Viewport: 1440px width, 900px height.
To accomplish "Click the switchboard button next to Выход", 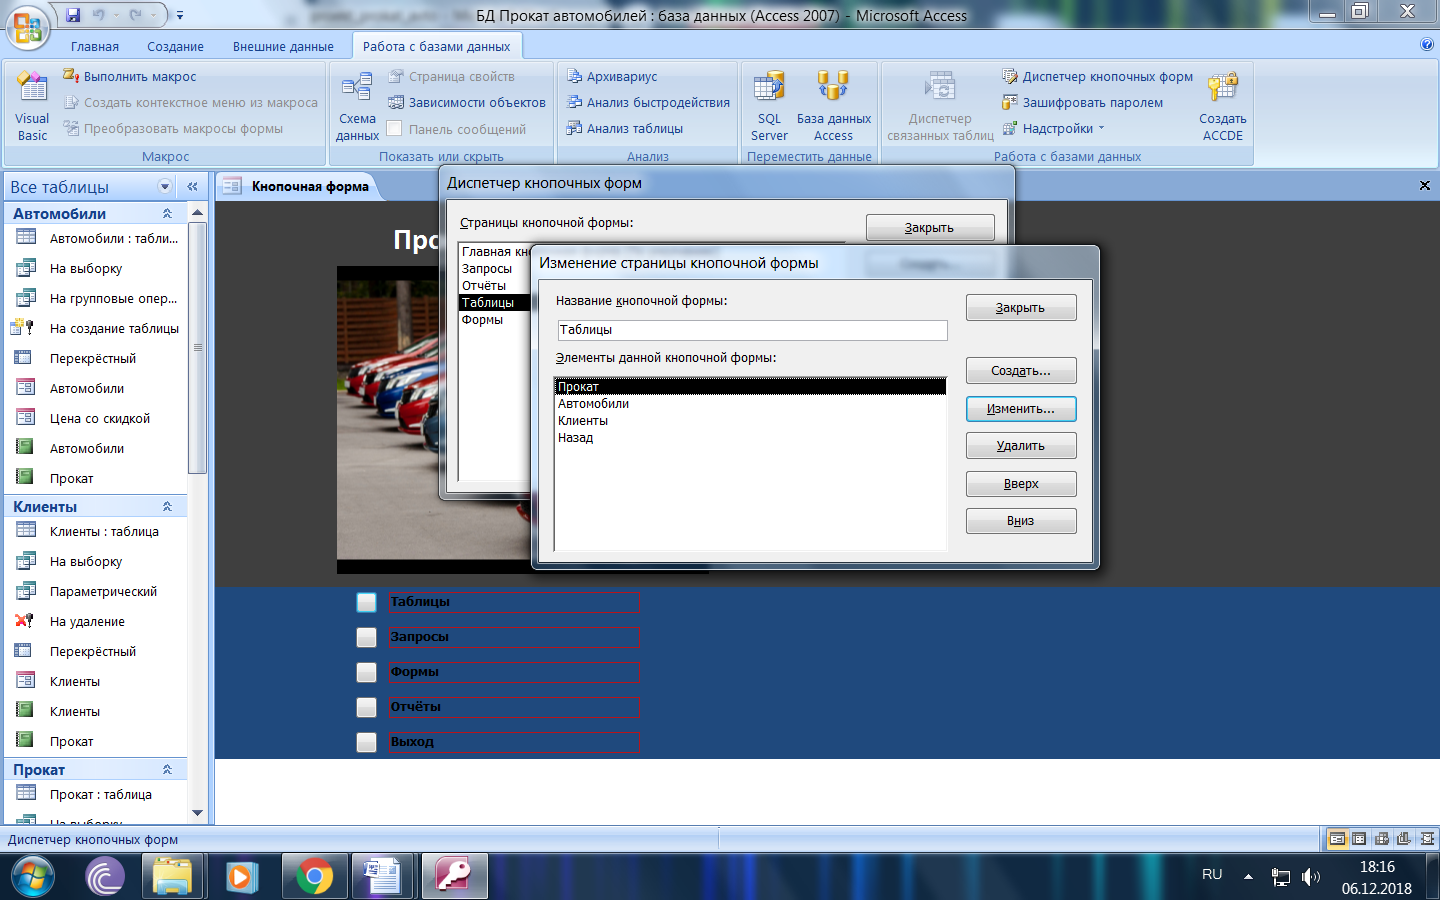I will 367,742.
